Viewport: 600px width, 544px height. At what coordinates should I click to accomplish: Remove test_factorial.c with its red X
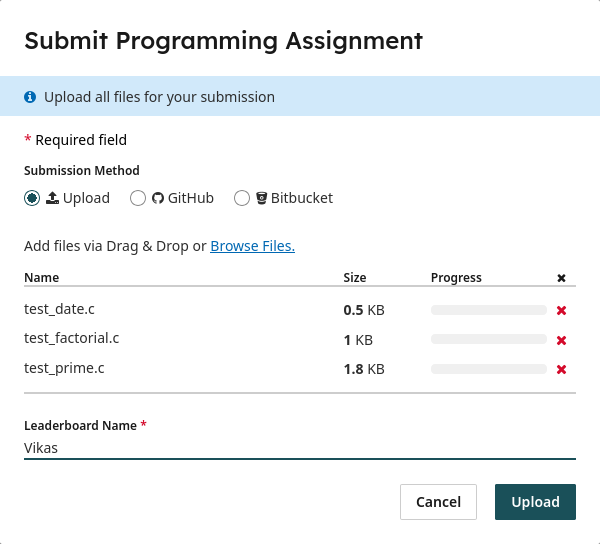[x=561, y=340]
